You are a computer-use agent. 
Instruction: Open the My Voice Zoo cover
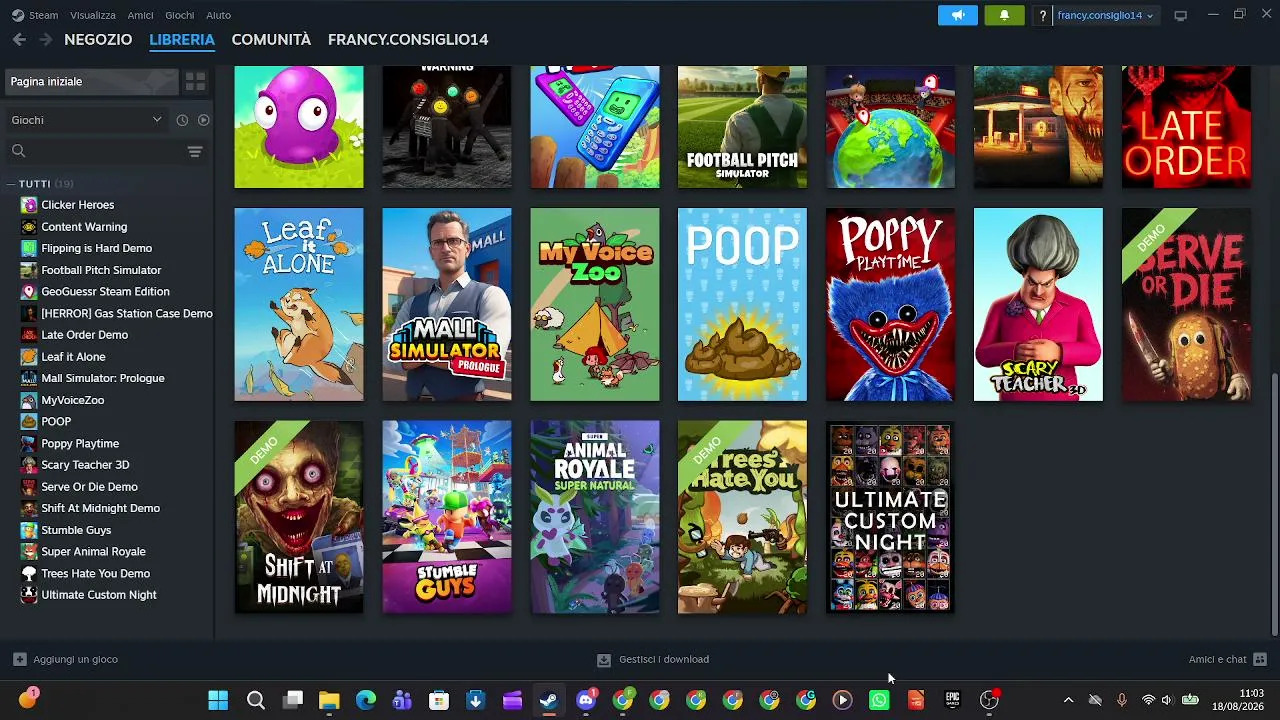[595, 304]
